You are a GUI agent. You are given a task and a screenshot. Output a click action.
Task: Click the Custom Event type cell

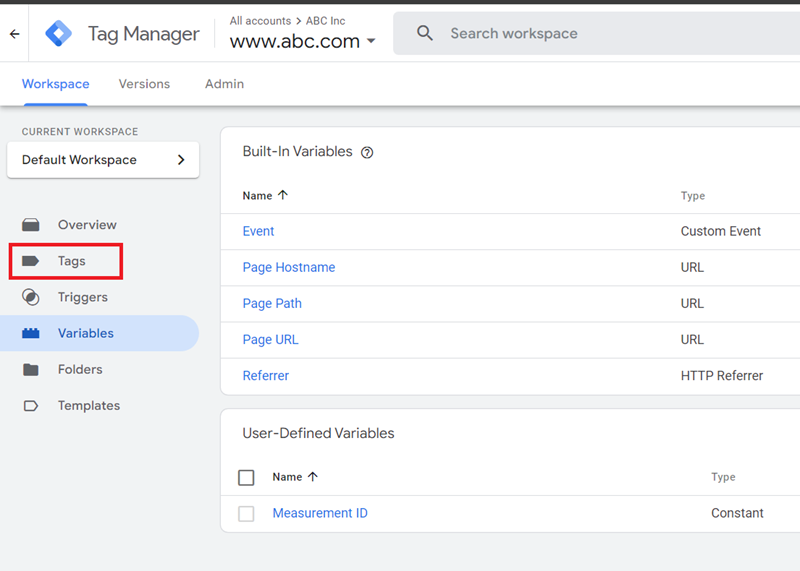click(x=720, y=231)
